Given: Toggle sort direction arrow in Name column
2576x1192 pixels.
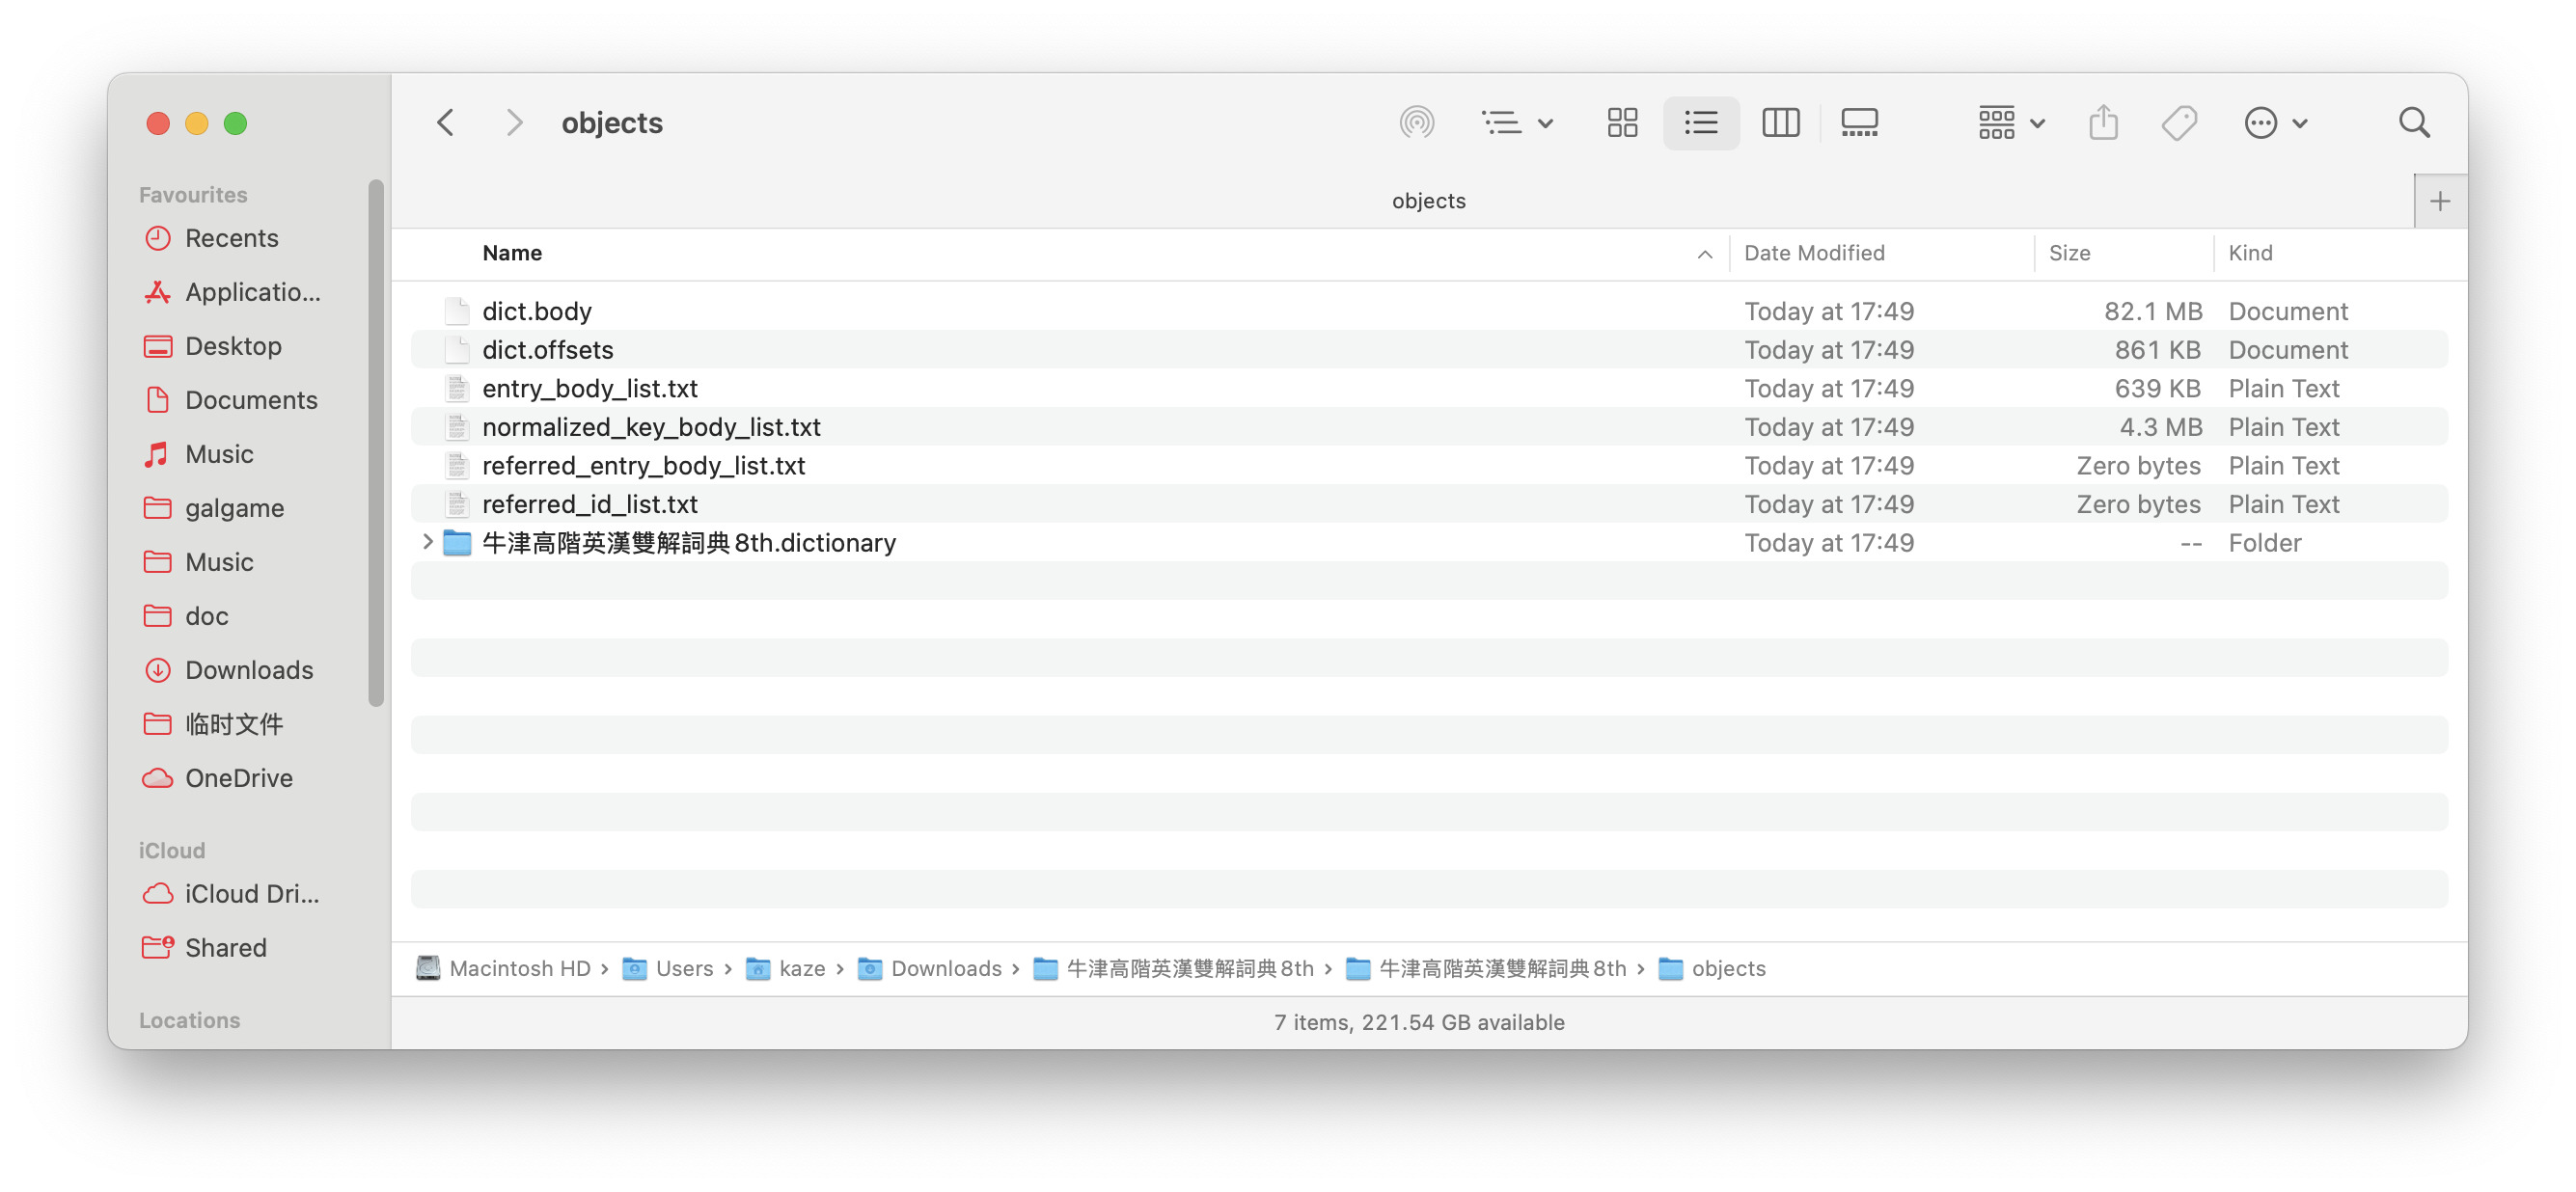Looking at the screenshot, I should pyautogui.click(x=1704, y=254).
